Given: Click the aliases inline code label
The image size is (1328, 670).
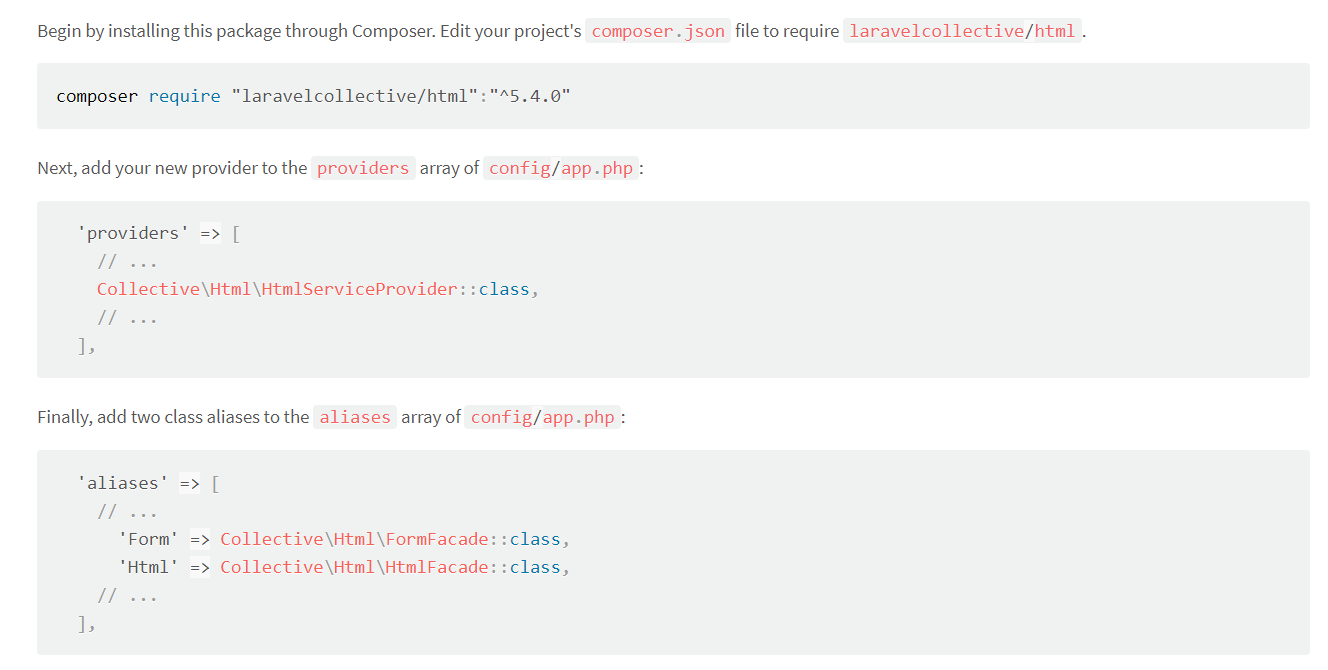Looking at the screenshot, I should [x=355, y=417].
